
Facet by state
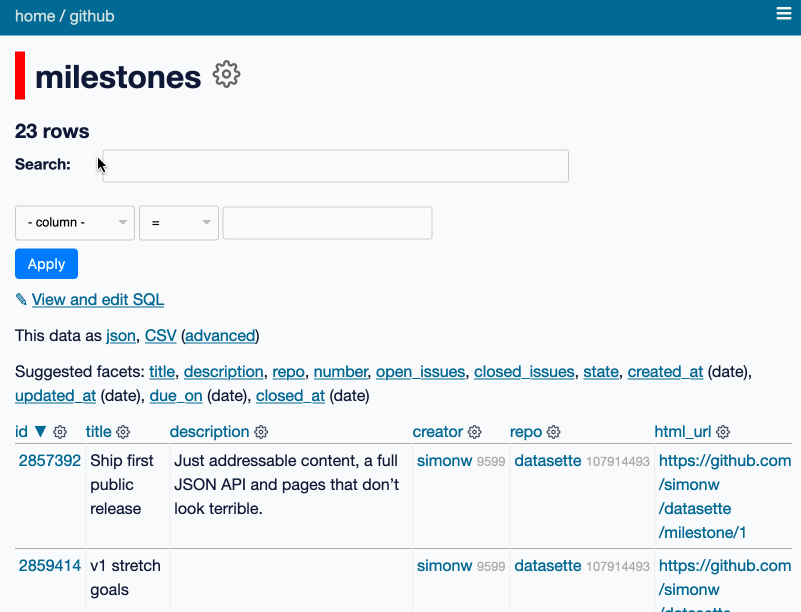pos(601,372)
